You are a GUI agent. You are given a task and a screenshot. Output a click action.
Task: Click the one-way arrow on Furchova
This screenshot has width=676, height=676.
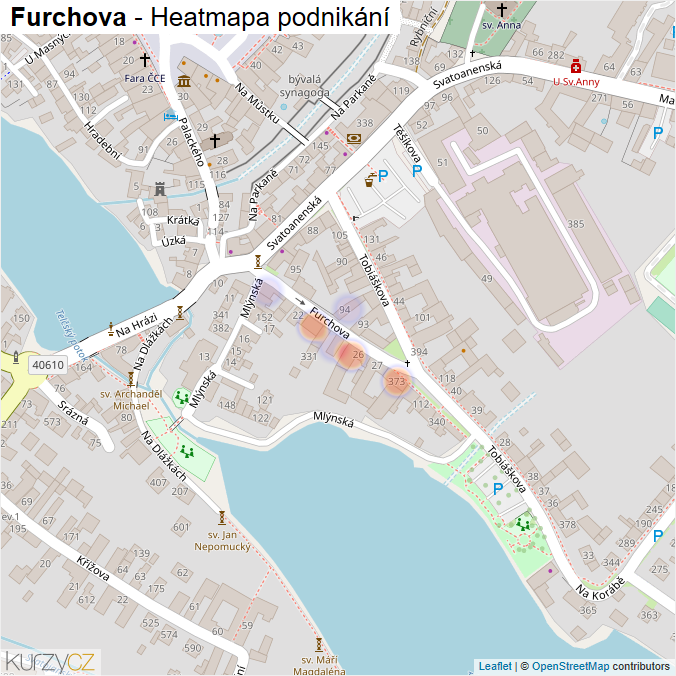click(x=300, y=301)
